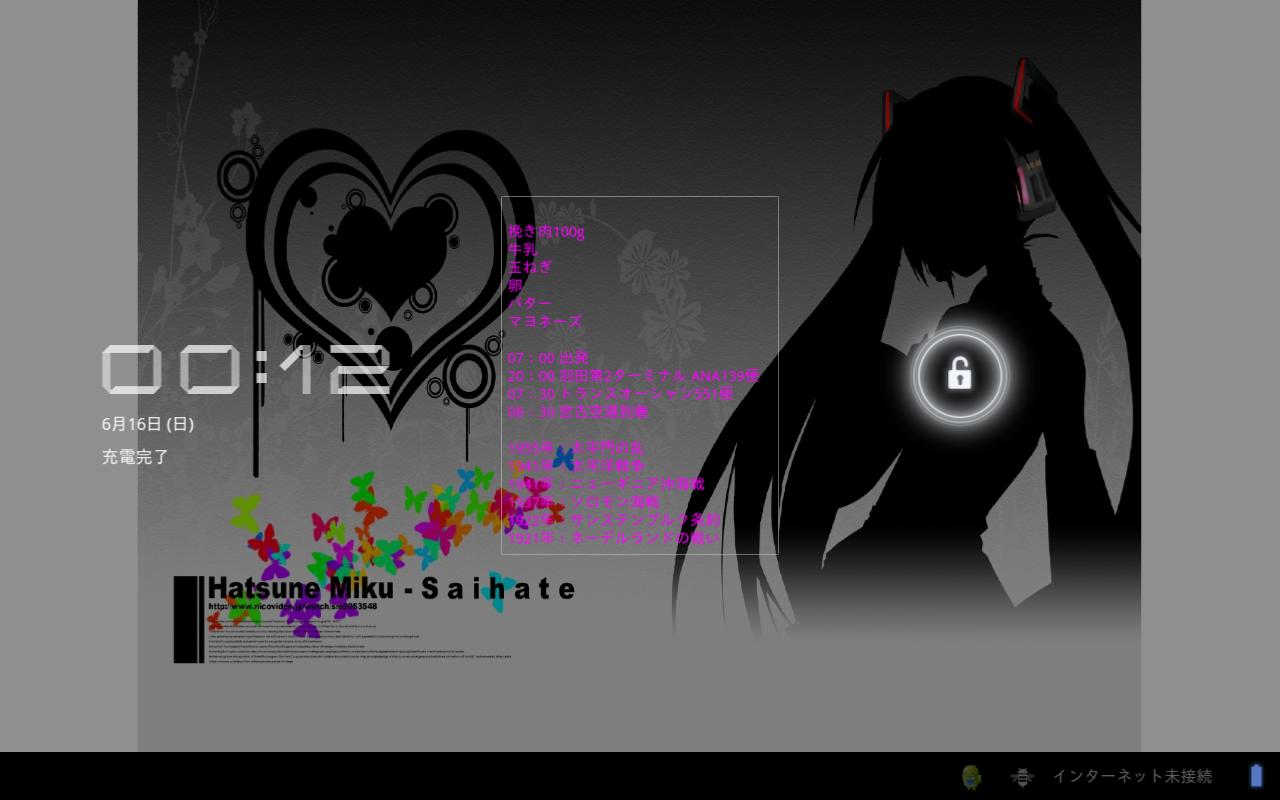This screenshot has height=800, width=1280.
Task: Open the USB debugging bug icon
Action: (1021, 776)
